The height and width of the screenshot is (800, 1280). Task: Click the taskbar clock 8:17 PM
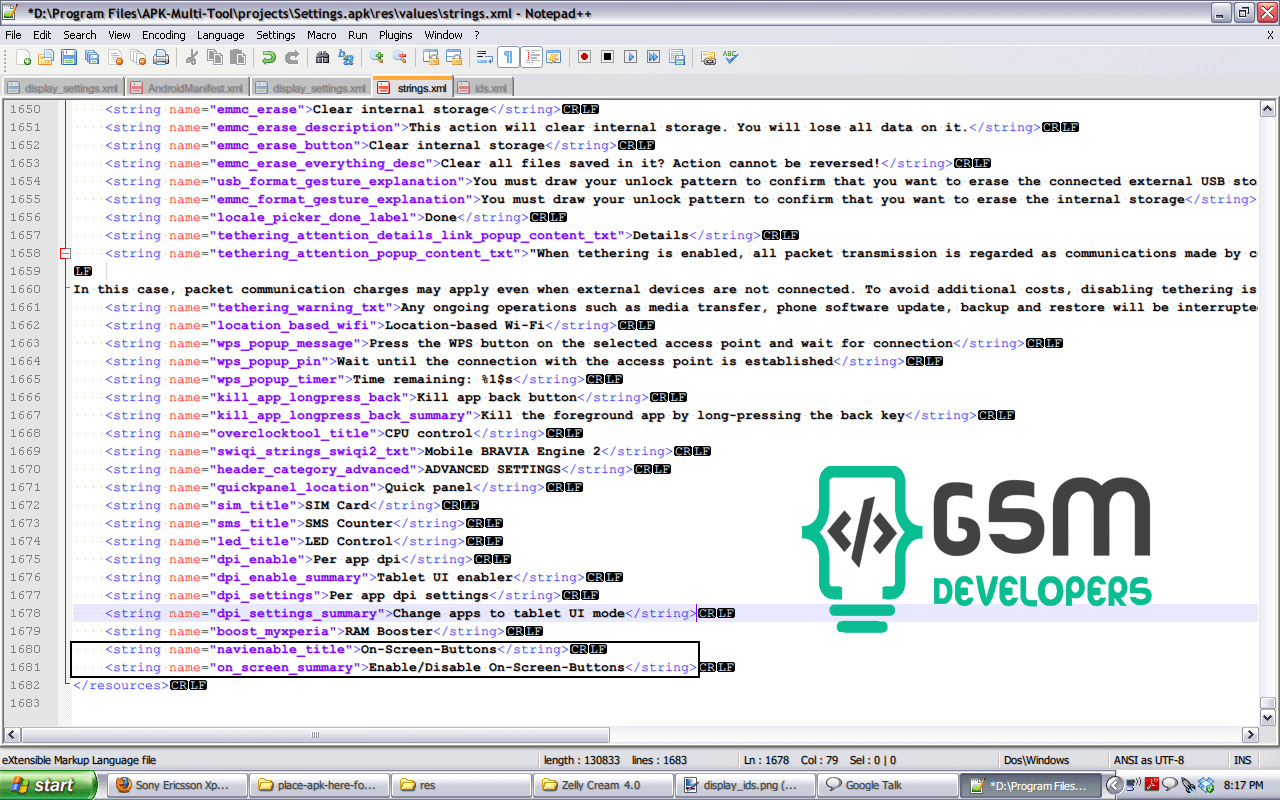click(1244, 786)
